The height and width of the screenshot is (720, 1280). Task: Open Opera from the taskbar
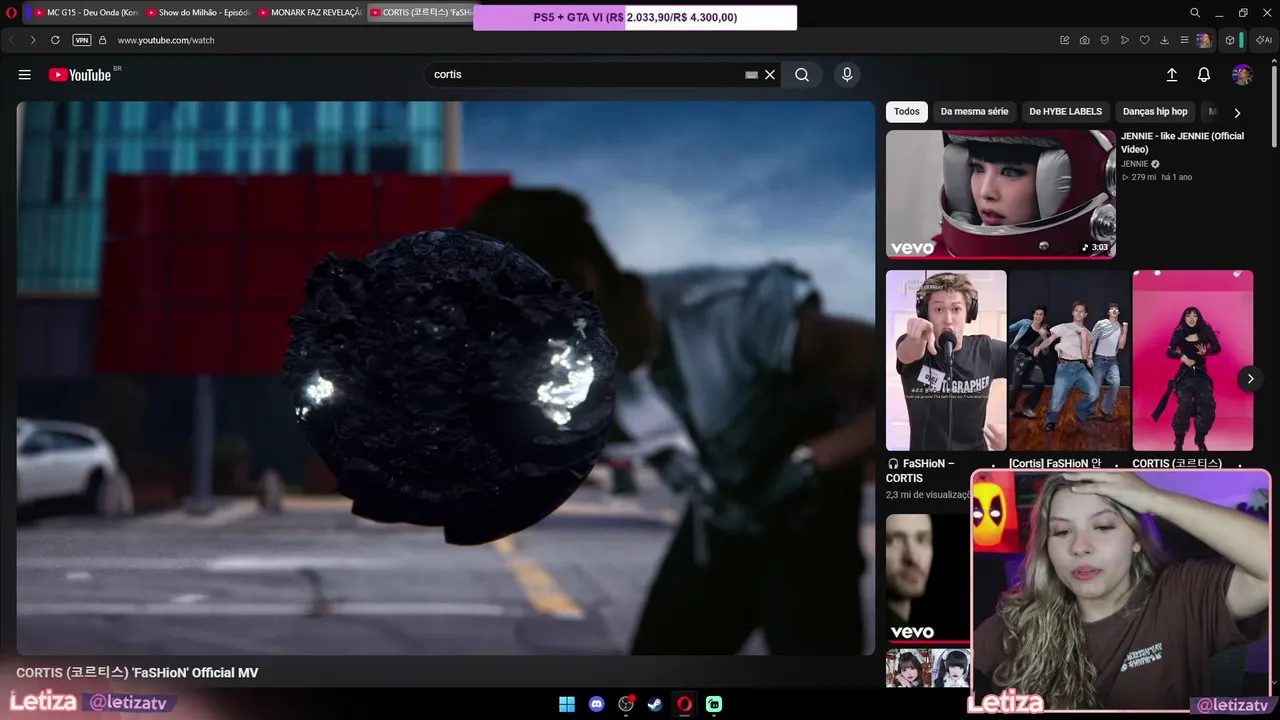685,704
